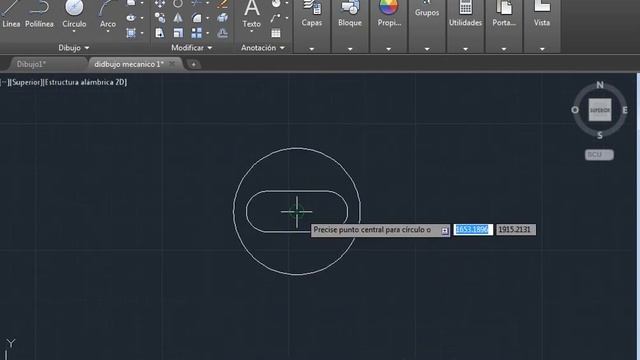This screenshot has width=640, height=360.
Task: Create a new drawing tab with plus
Action: [193, 64]
